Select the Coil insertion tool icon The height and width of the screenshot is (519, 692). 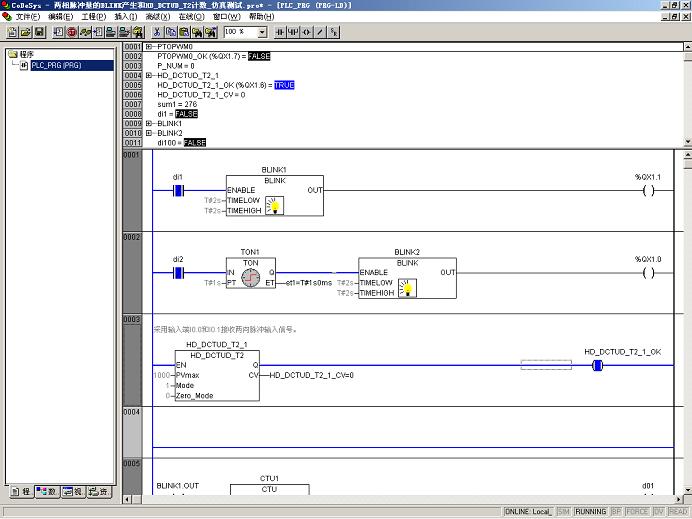pyautogui.click(x=307, y=32)
